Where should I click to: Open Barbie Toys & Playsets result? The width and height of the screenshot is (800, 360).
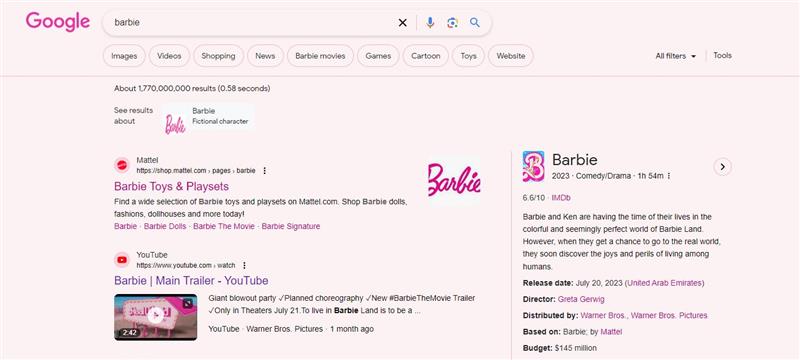tap(171, 186)
